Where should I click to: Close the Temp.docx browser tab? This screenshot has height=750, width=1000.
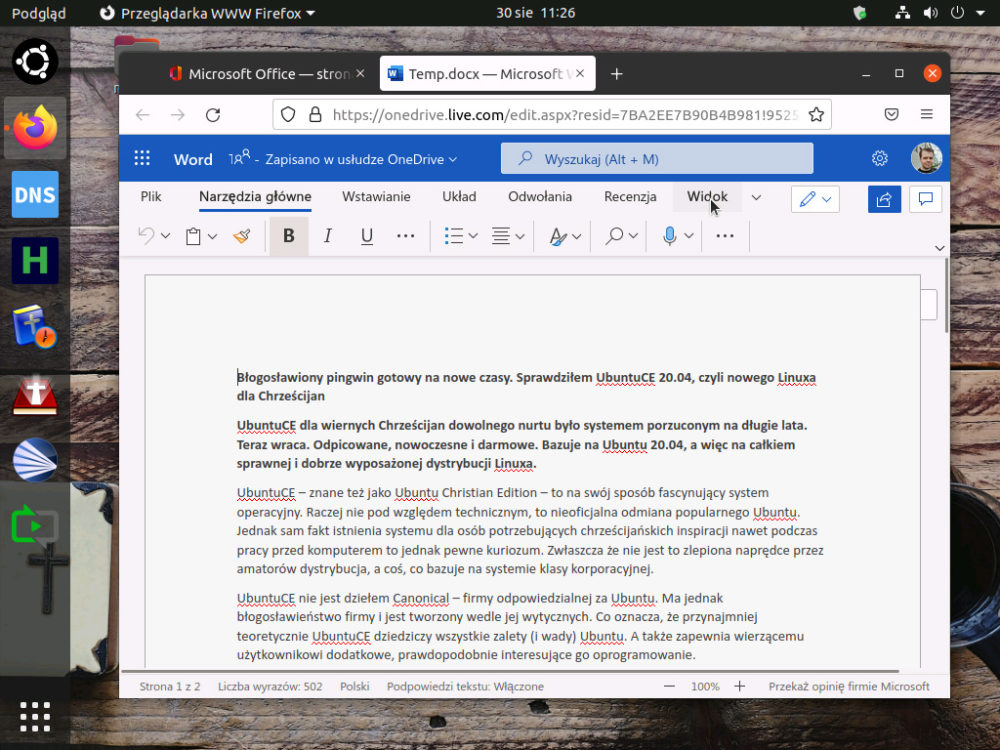580,74
